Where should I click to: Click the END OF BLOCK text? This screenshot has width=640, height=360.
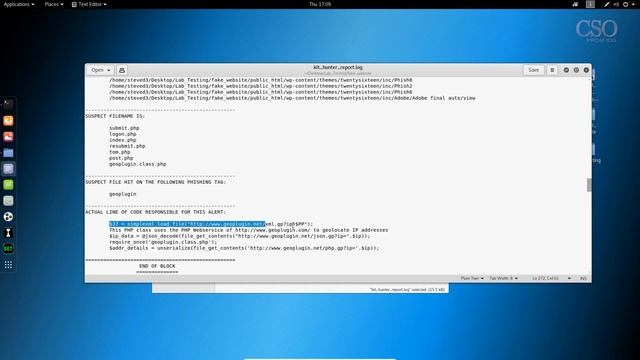click(157, 266)
